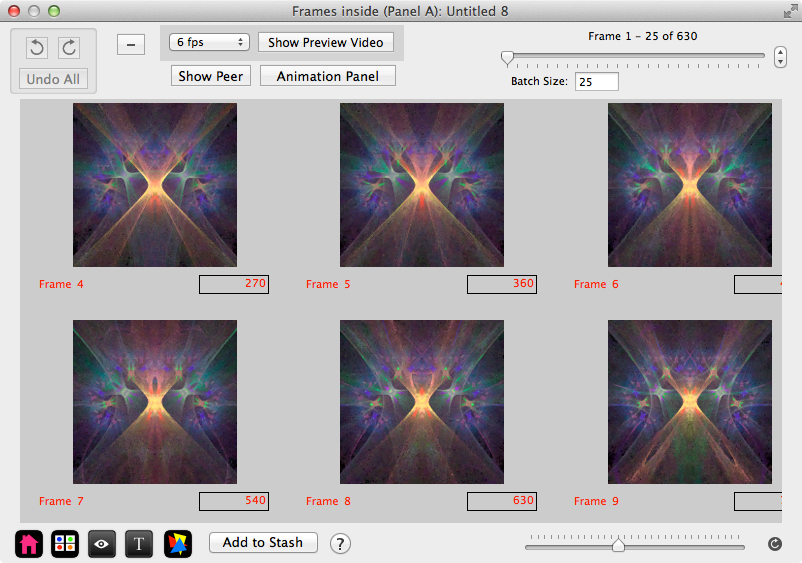Click Show Preview Video
Screen dimensions: 802x563
pos(326,42)
